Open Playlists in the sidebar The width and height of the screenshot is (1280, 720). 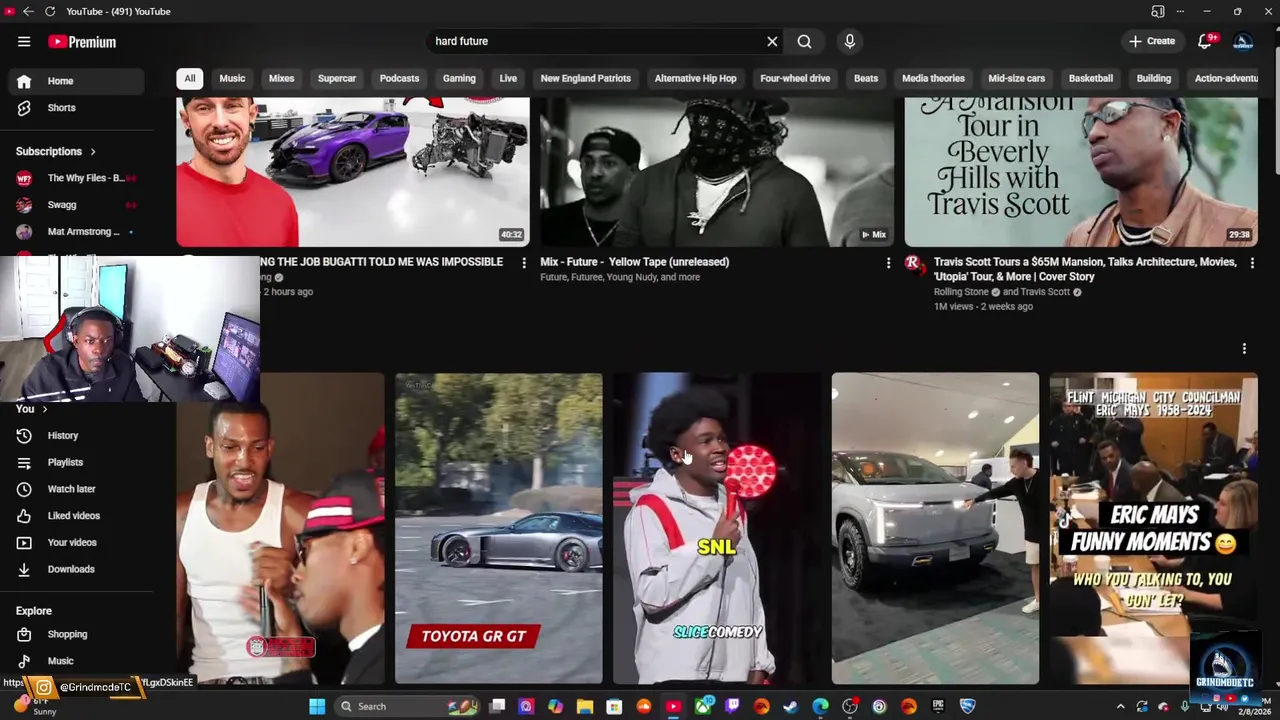click(x=76, y=462)
